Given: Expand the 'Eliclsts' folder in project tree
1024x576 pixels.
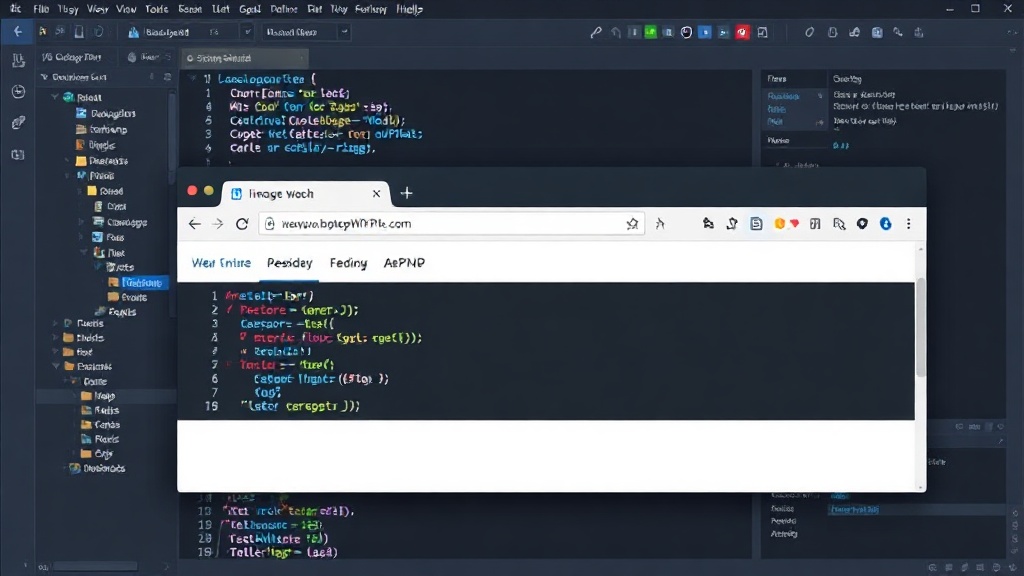Looking at the screenshot, I should [56, 338].
